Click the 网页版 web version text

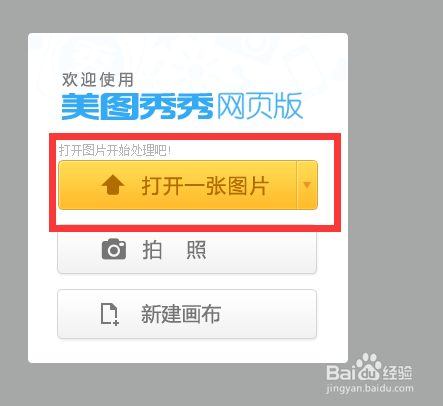pyautogui.click(x=260, y=106)
